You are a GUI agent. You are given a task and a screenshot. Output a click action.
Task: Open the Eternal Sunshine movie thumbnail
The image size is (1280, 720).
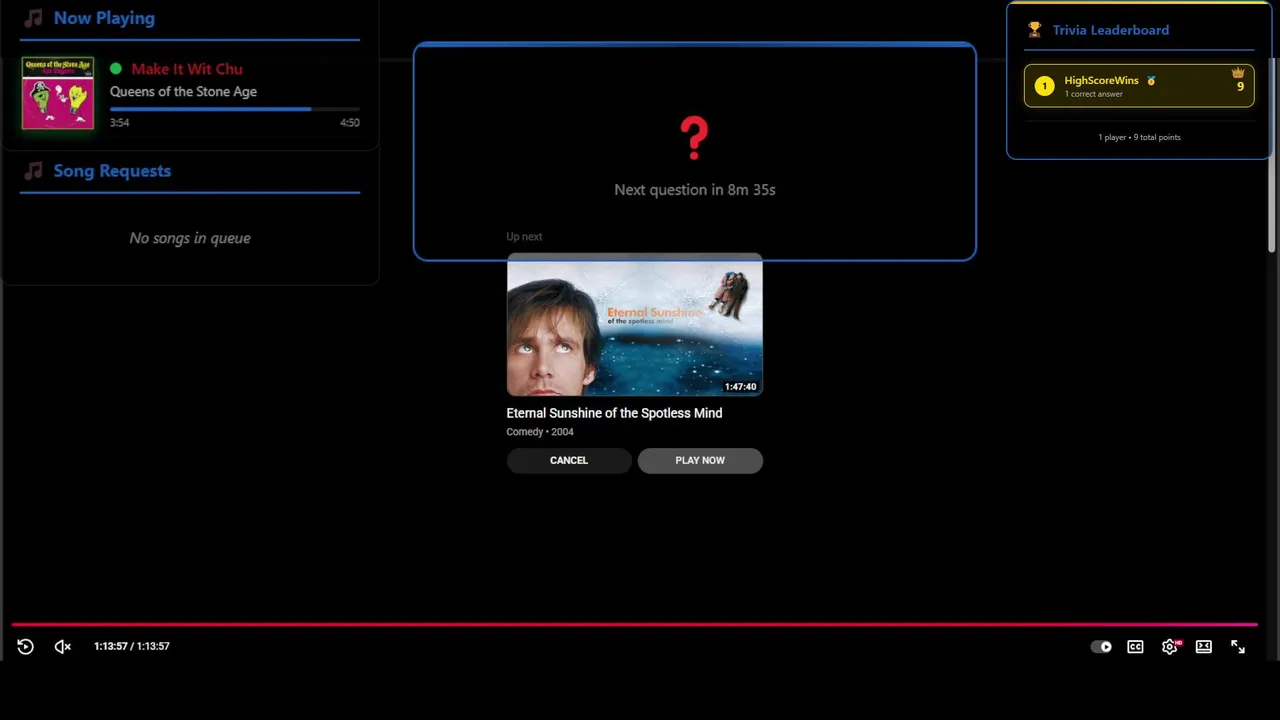click(635, 325)
